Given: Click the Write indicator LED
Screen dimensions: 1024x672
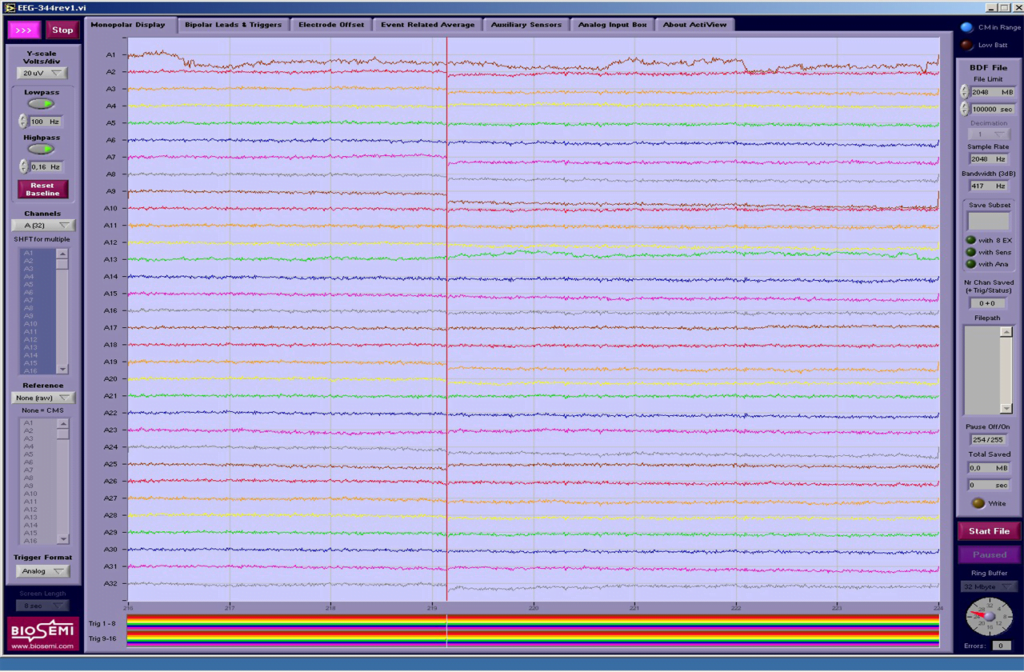Looking at the screenshot, I should pyautogui.click(x=978, y=504).
